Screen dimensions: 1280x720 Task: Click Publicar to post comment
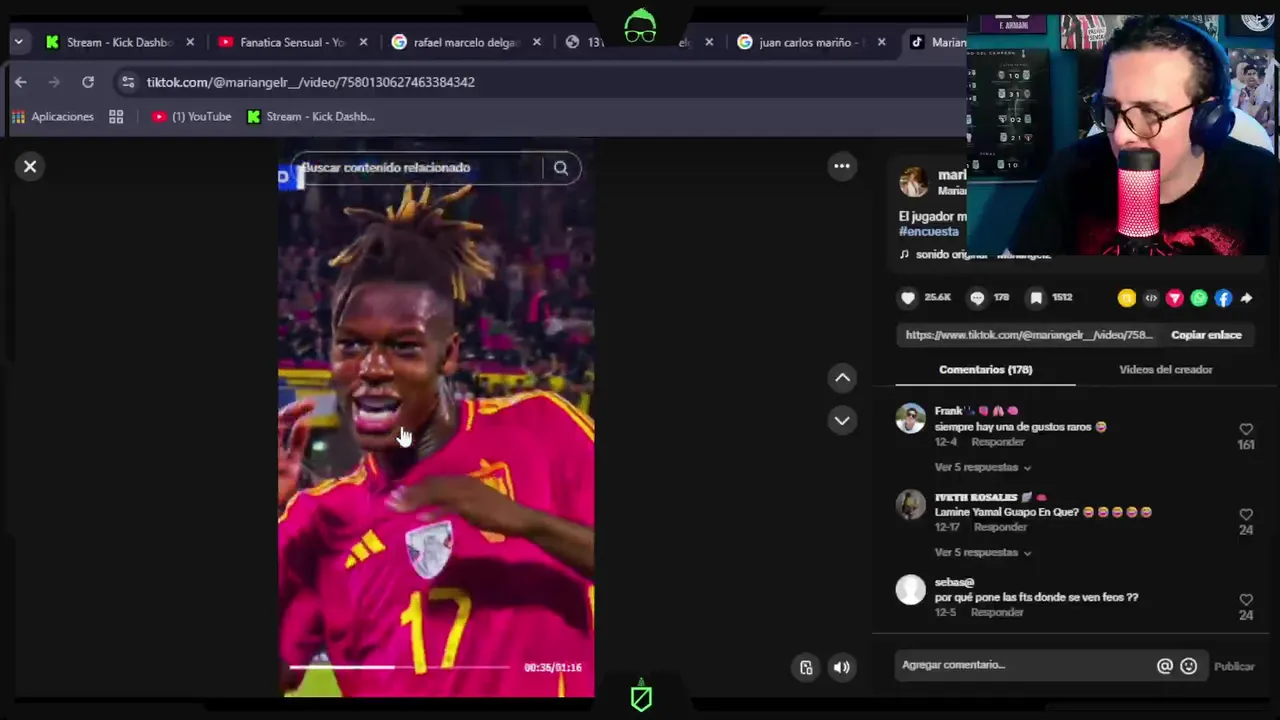[x=1234, y=667]
